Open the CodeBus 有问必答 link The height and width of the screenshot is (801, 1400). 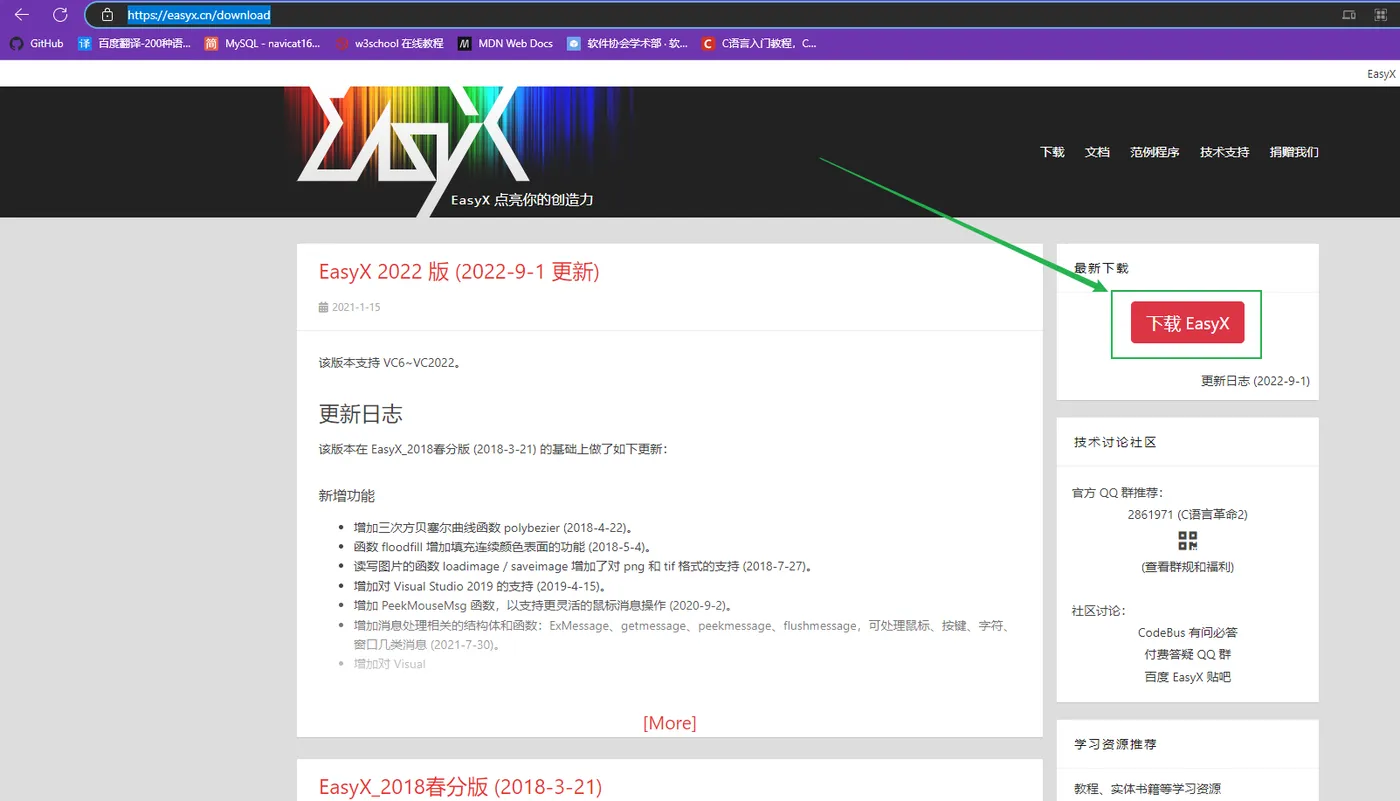1187,633
